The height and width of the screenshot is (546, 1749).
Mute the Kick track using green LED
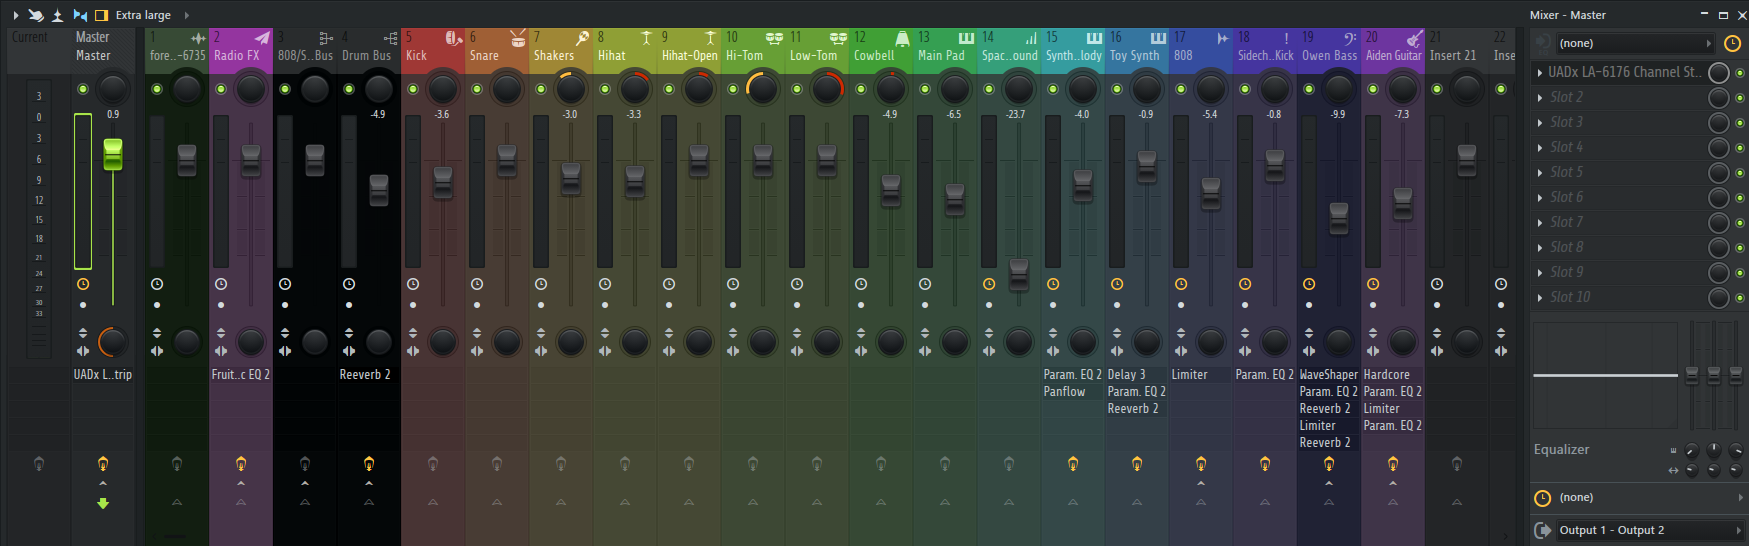[x=413, y=89]
